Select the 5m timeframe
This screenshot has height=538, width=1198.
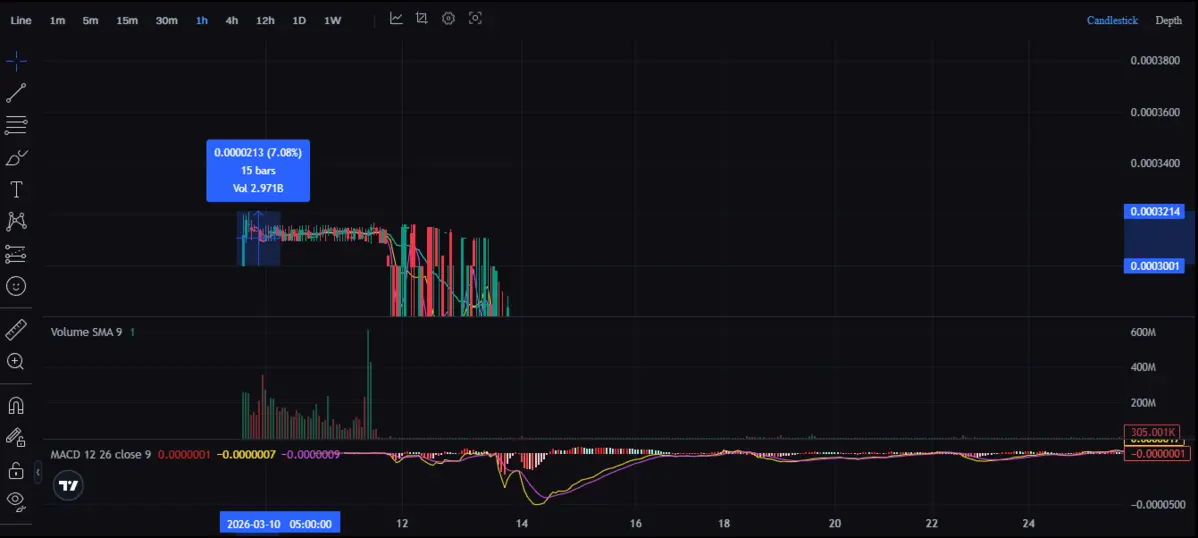pos(90,21)
